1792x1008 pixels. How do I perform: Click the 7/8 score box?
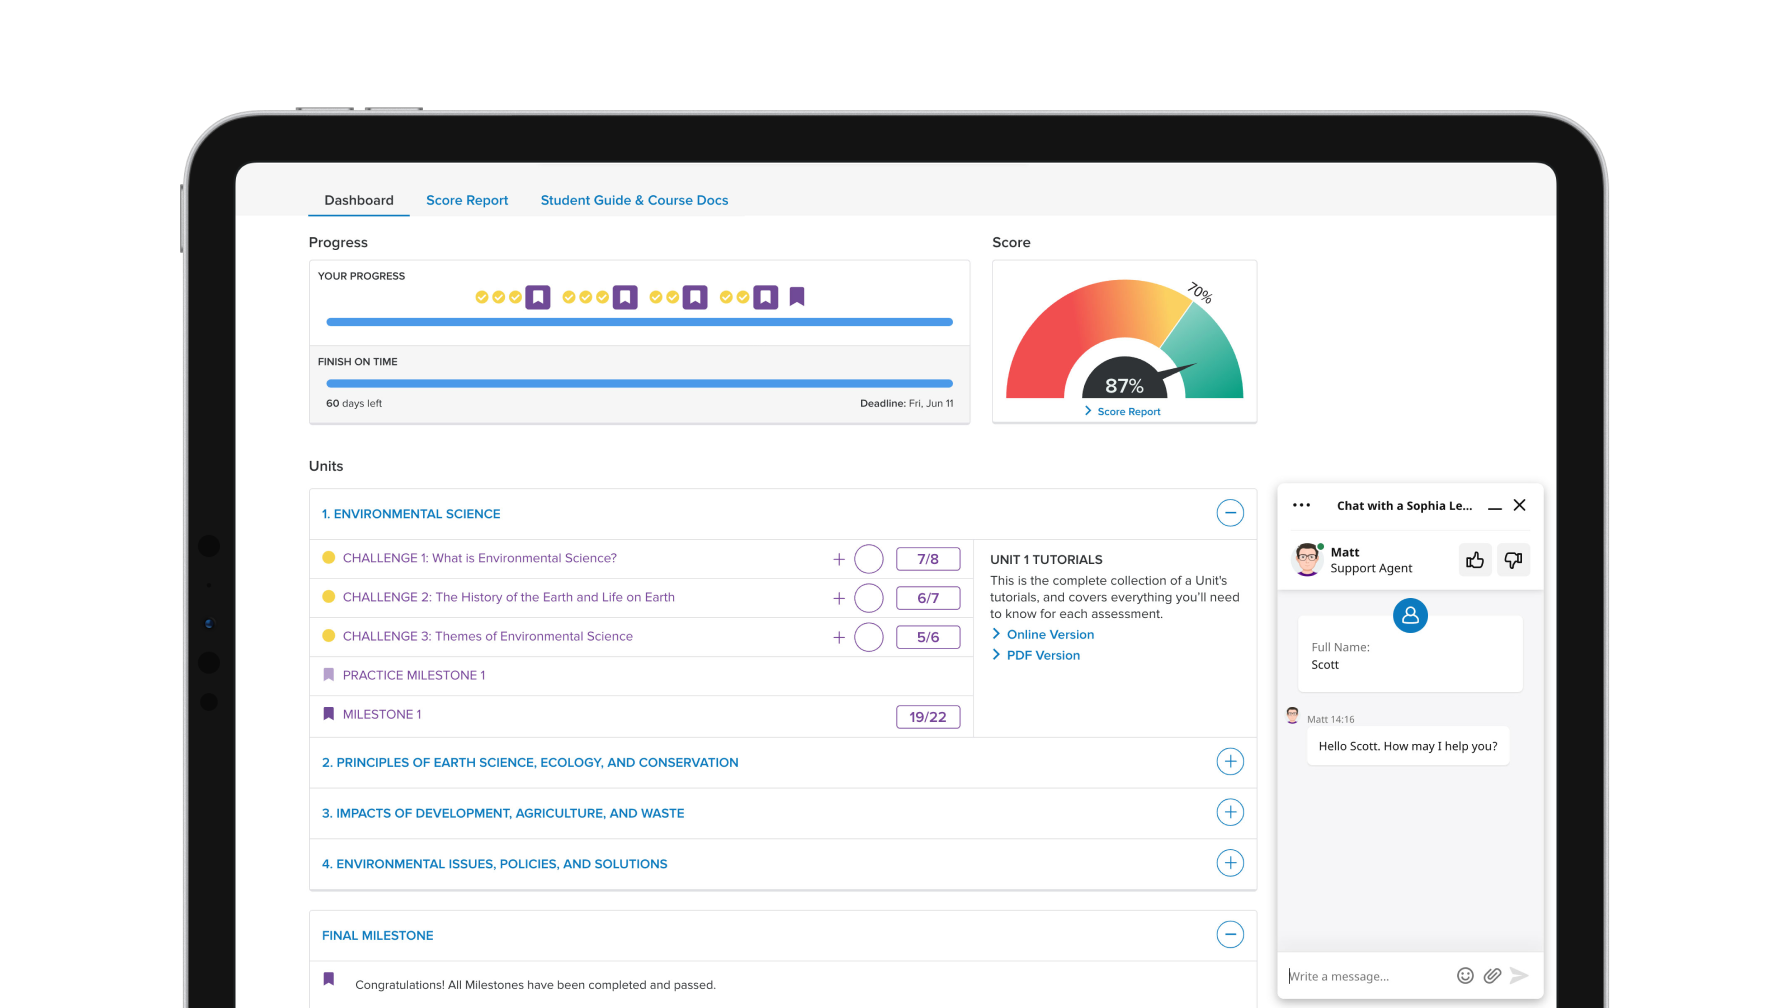pos(928,559)
